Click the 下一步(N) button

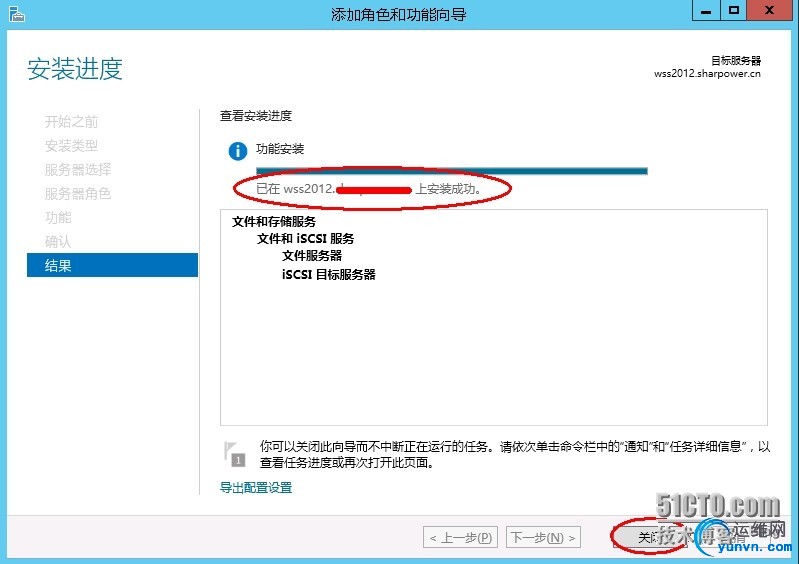pyautogui.click(x=543, y=538)
